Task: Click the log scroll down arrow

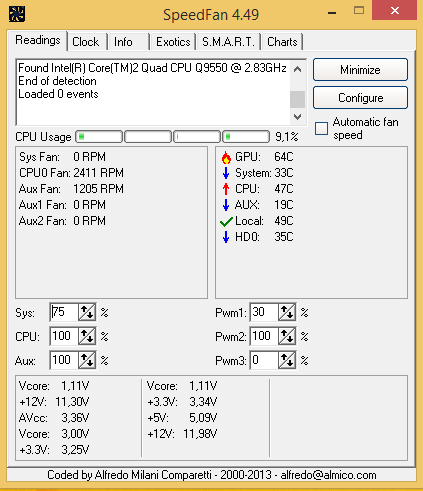Action: pyautogui.click(x=297, y=117)
